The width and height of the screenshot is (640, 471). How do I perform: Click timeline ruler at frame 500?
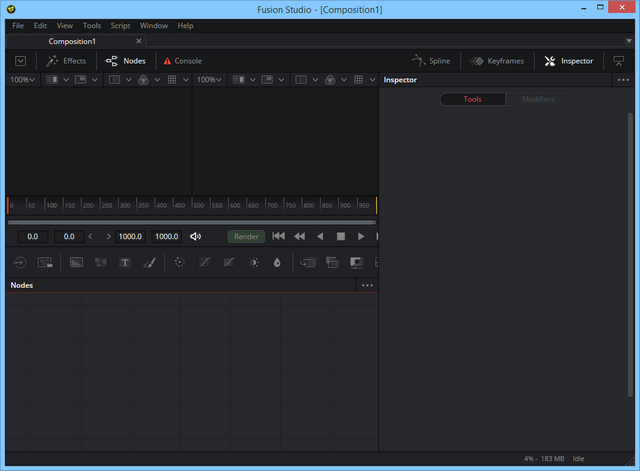[x=194, y=205]
